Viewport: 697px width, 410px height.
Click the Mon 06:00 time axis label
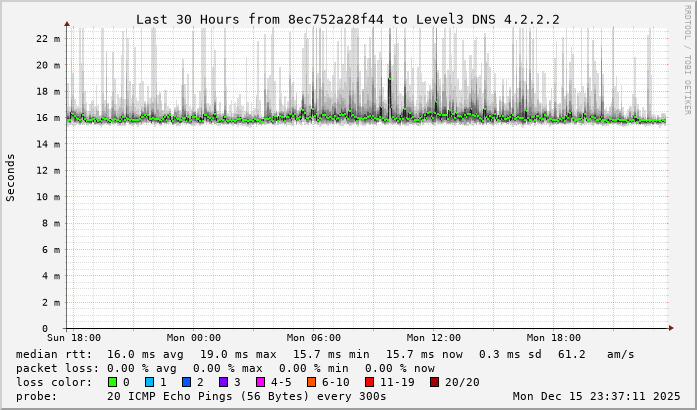(x=313, y=338)
